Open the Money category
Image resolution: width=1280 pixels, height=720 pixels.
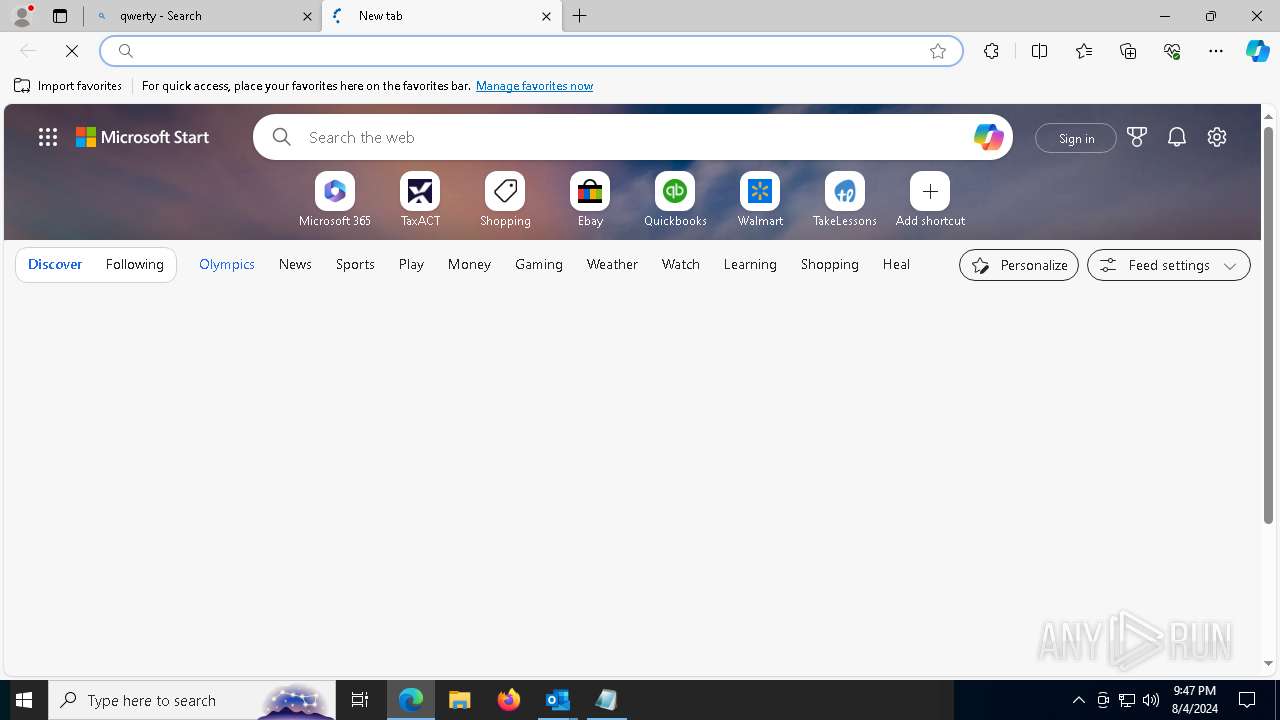coord(469,264)
